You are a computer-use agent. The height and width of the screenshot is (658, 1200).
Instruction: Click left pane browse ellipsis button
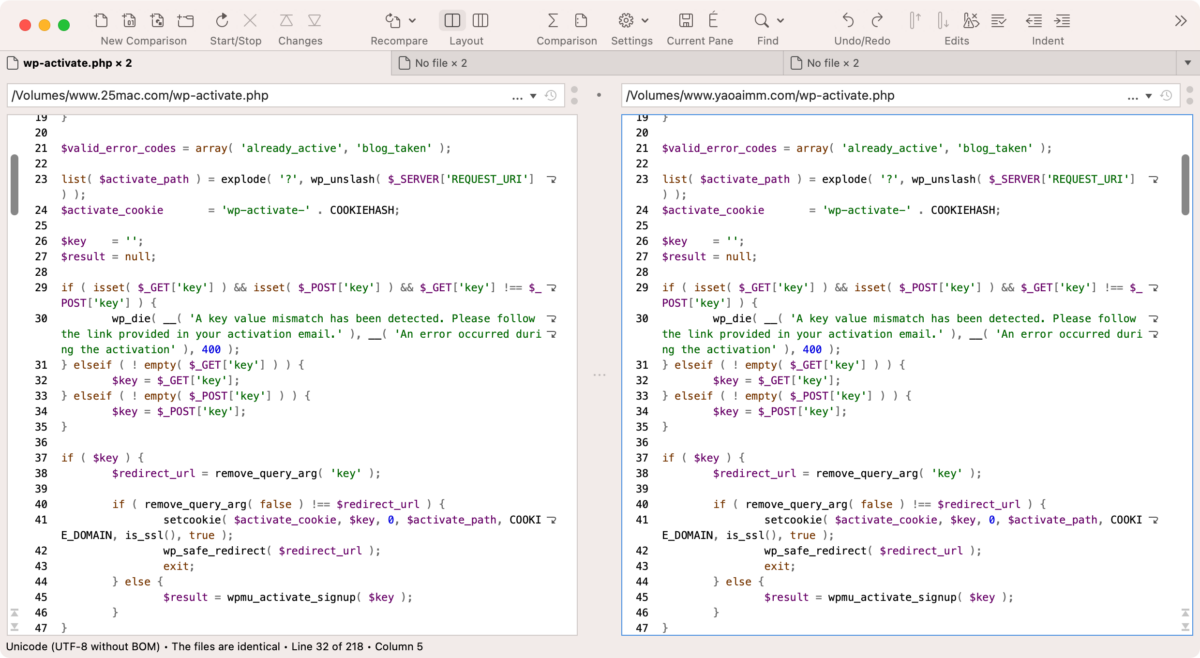tap(517, 97)
